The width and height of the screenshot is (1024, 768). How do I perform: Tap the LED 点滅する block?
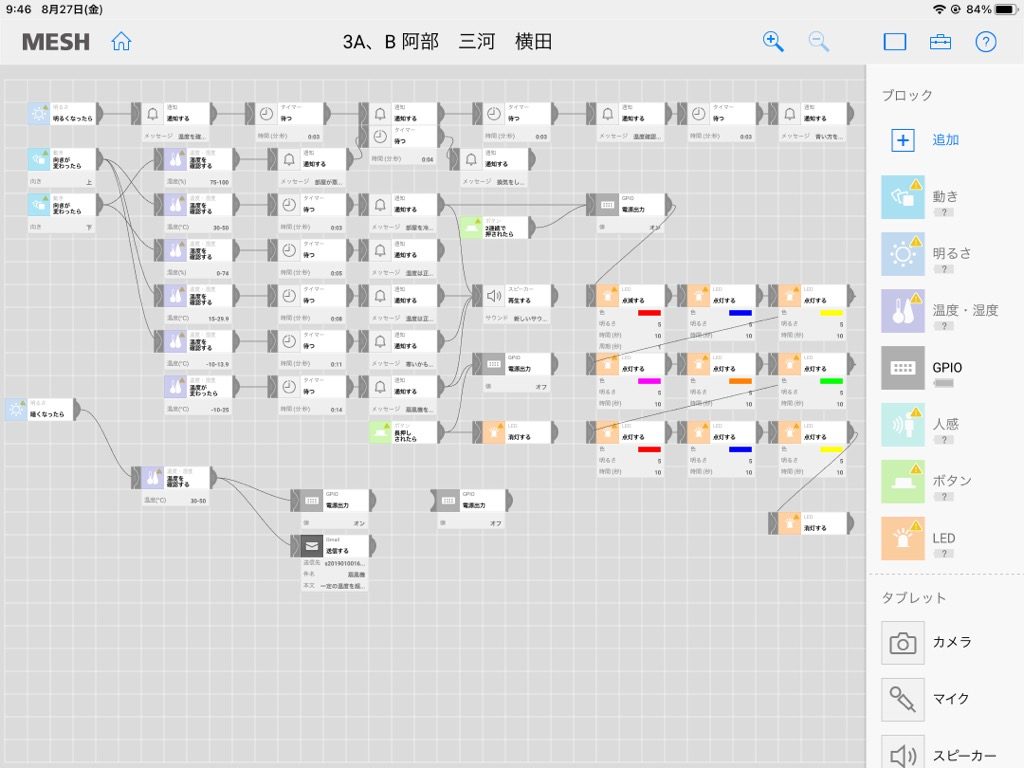[629, 296]
